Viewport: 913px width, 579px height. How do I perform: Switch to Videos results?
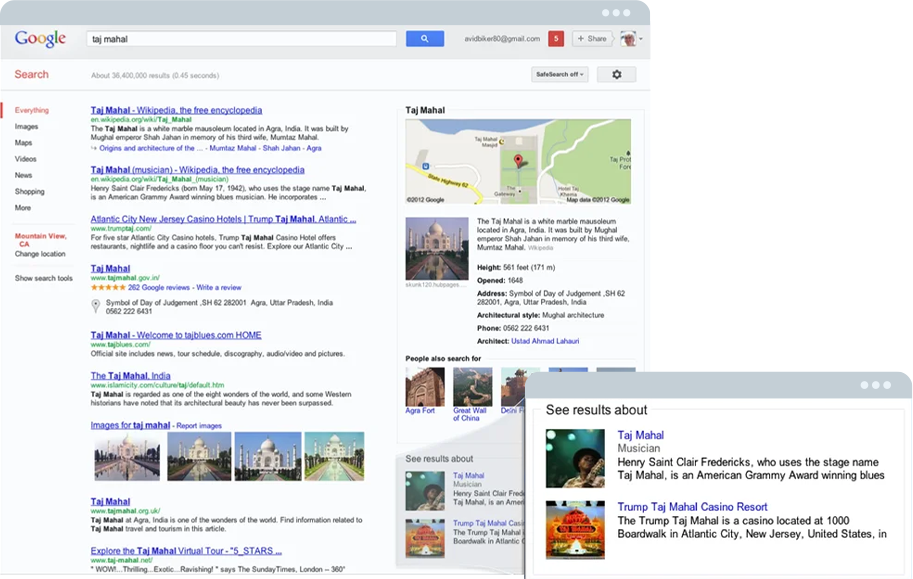click(x=26, y=159)
